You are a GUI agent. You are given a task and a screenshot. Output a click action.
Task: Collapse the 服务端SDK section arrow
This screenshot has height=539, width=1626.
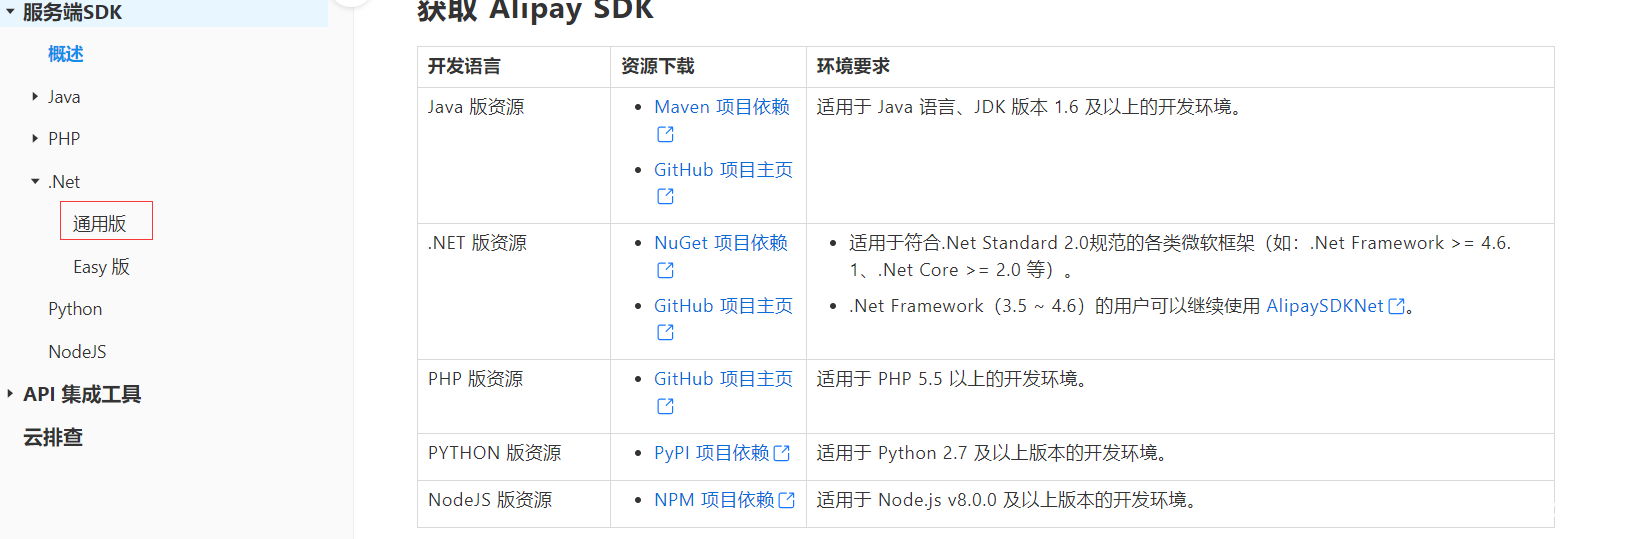10,12
